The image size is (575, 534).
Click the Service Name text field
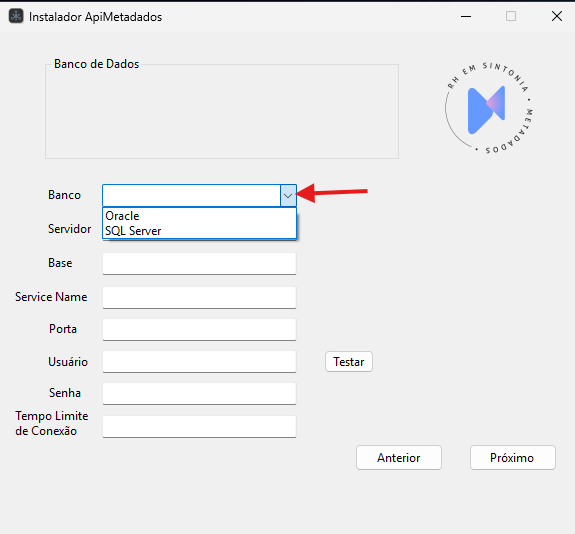(x=199, y=297)
